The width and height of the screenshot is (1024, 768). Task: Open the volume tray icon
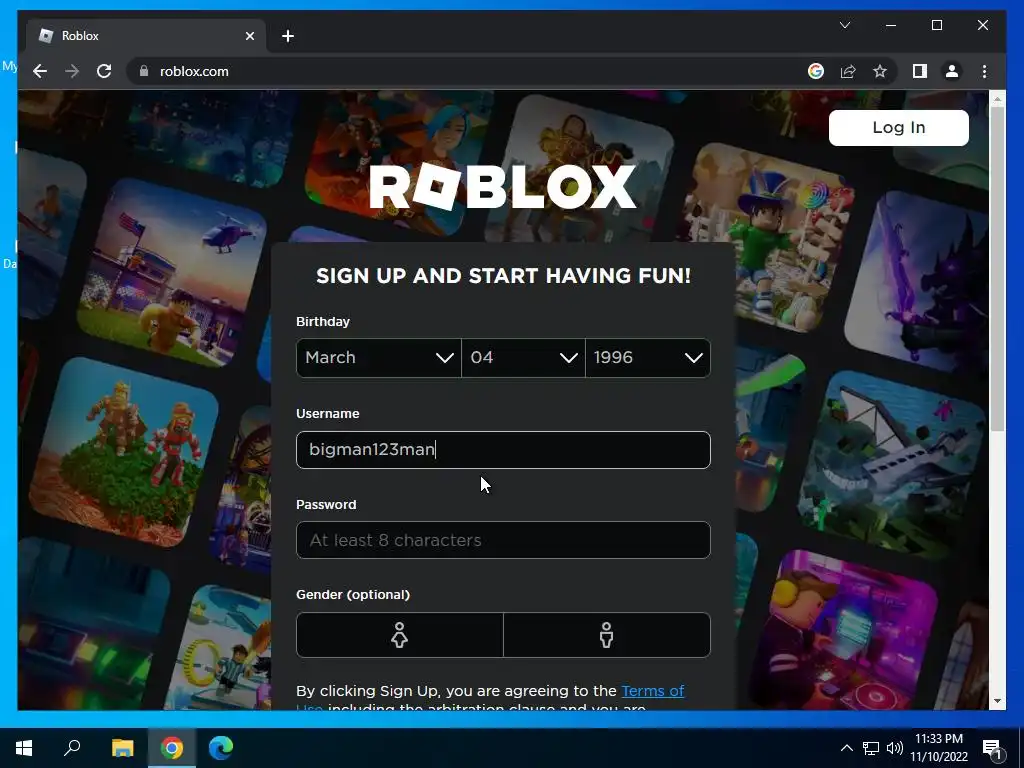895,748
